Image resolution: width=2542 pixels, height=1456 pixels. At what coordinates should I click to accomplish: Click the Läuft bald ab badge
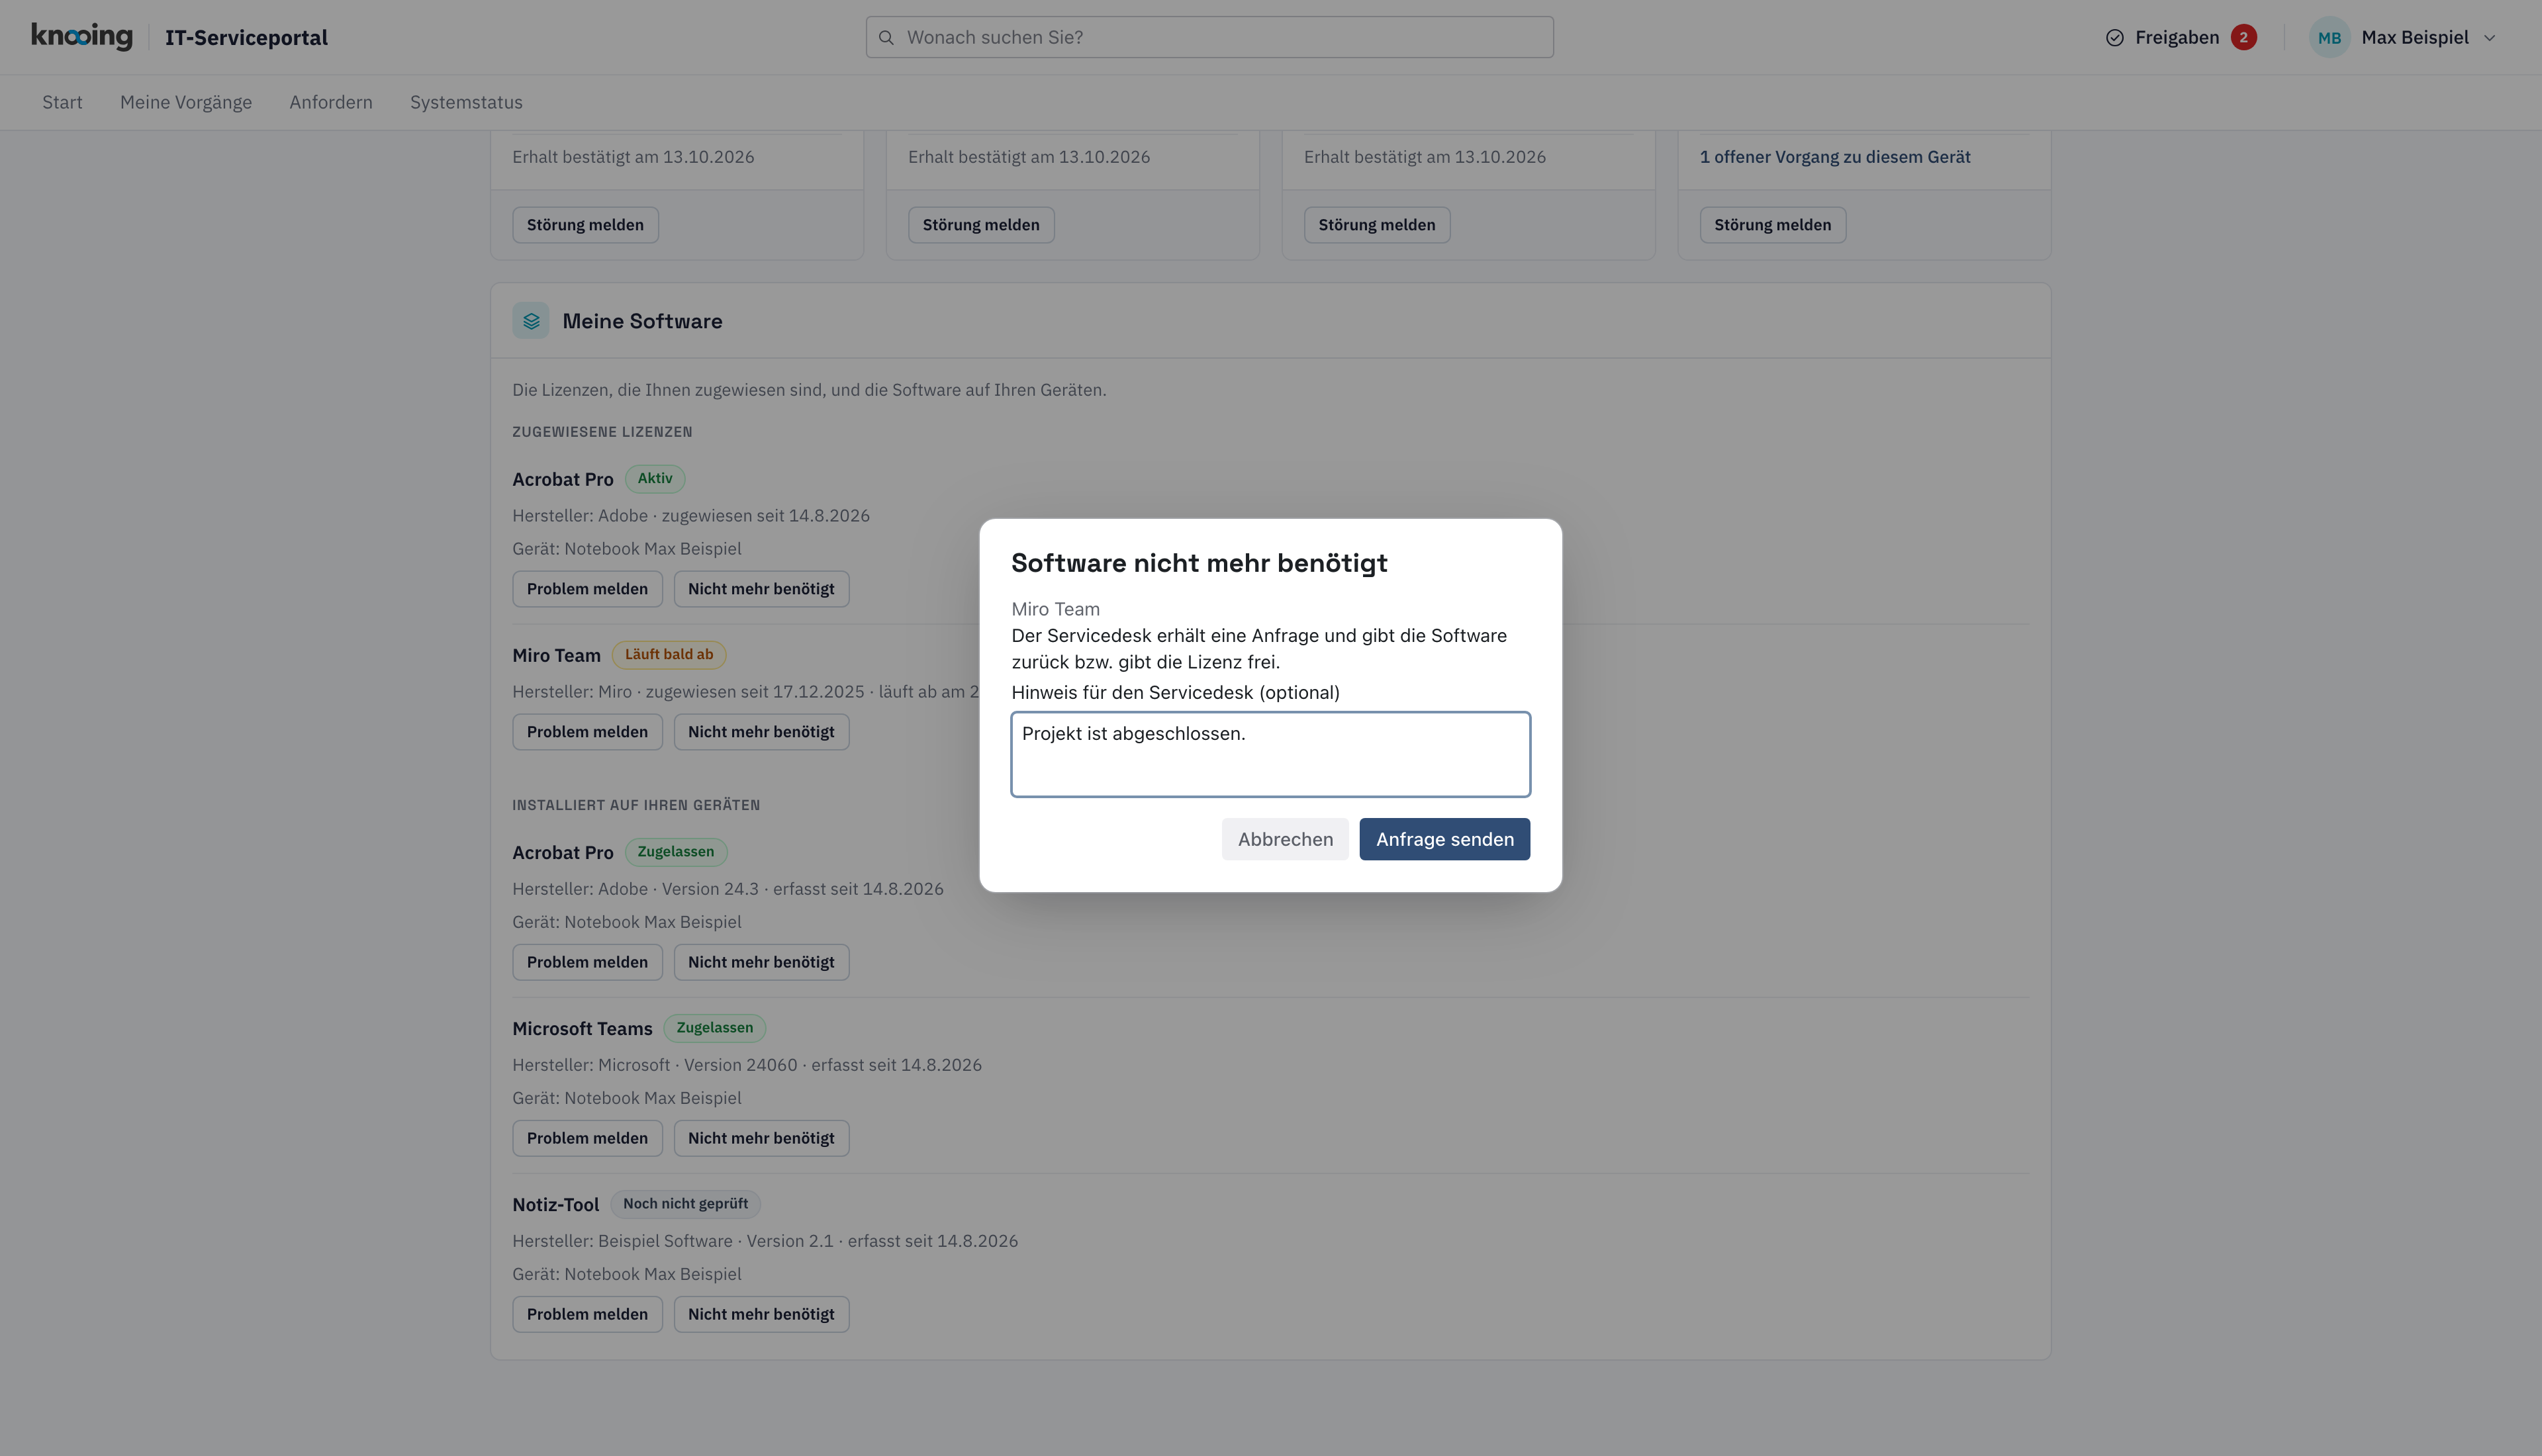click(x=669, y=655)
